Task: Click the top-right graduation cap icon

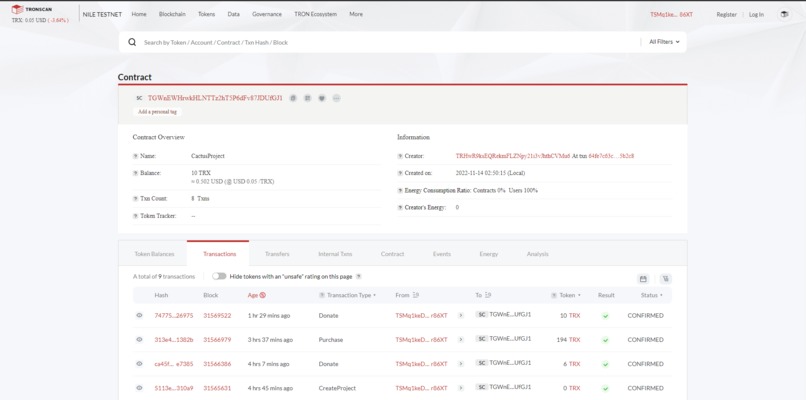Action: [x=784, y=14]
